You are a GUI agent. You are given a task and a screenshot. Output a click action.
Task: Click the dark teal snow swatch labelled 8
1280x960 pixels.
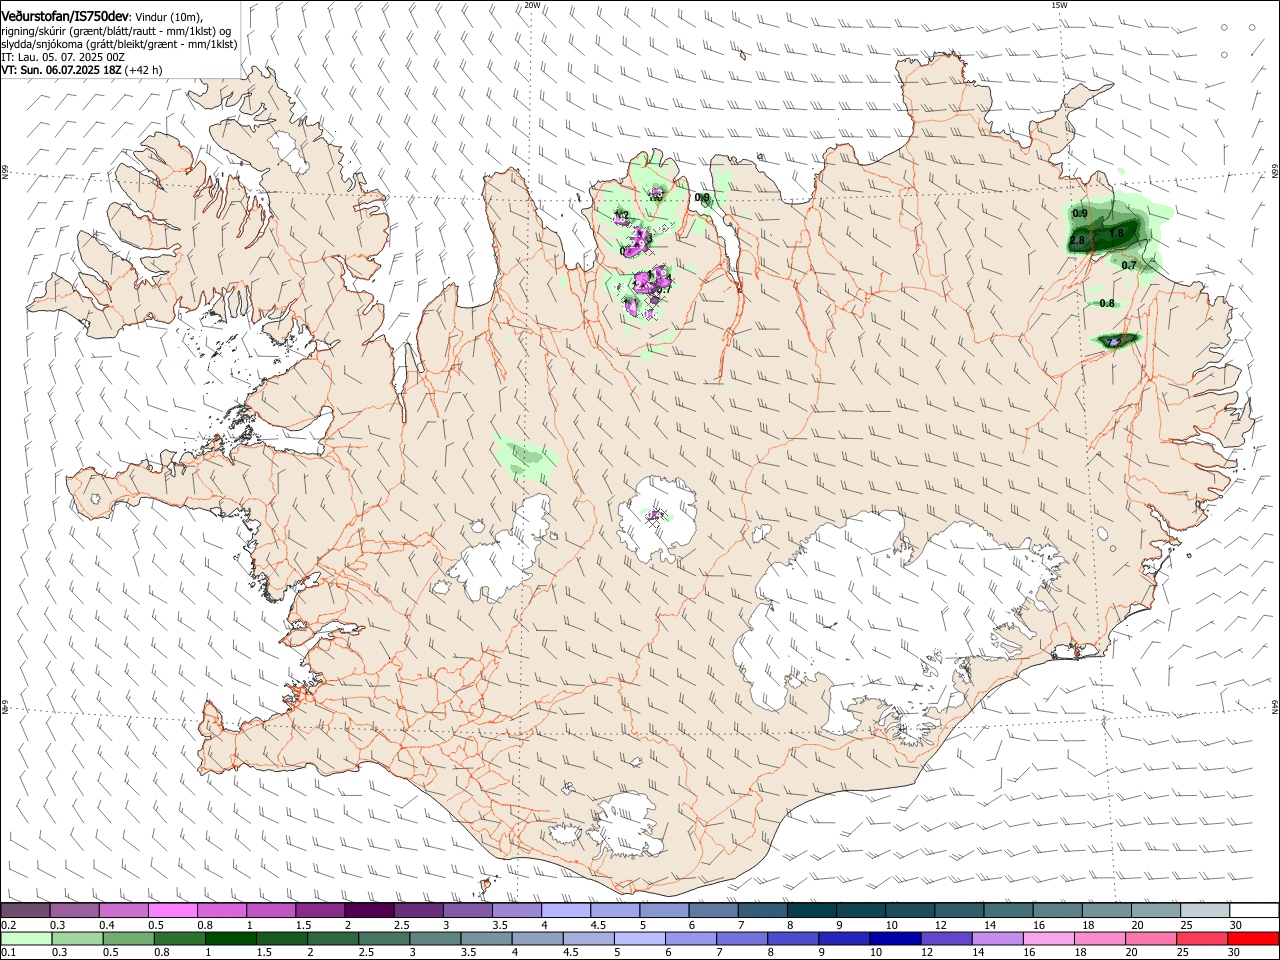(x=812, y=911)
